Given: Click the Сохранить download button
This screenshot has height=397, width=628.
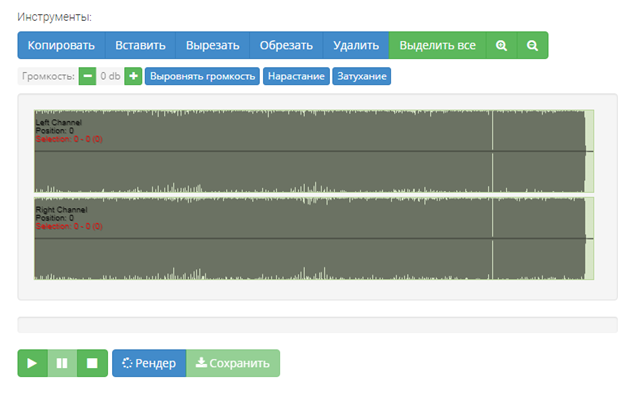Looking at the screenshot, I should [x=233, y=363].
